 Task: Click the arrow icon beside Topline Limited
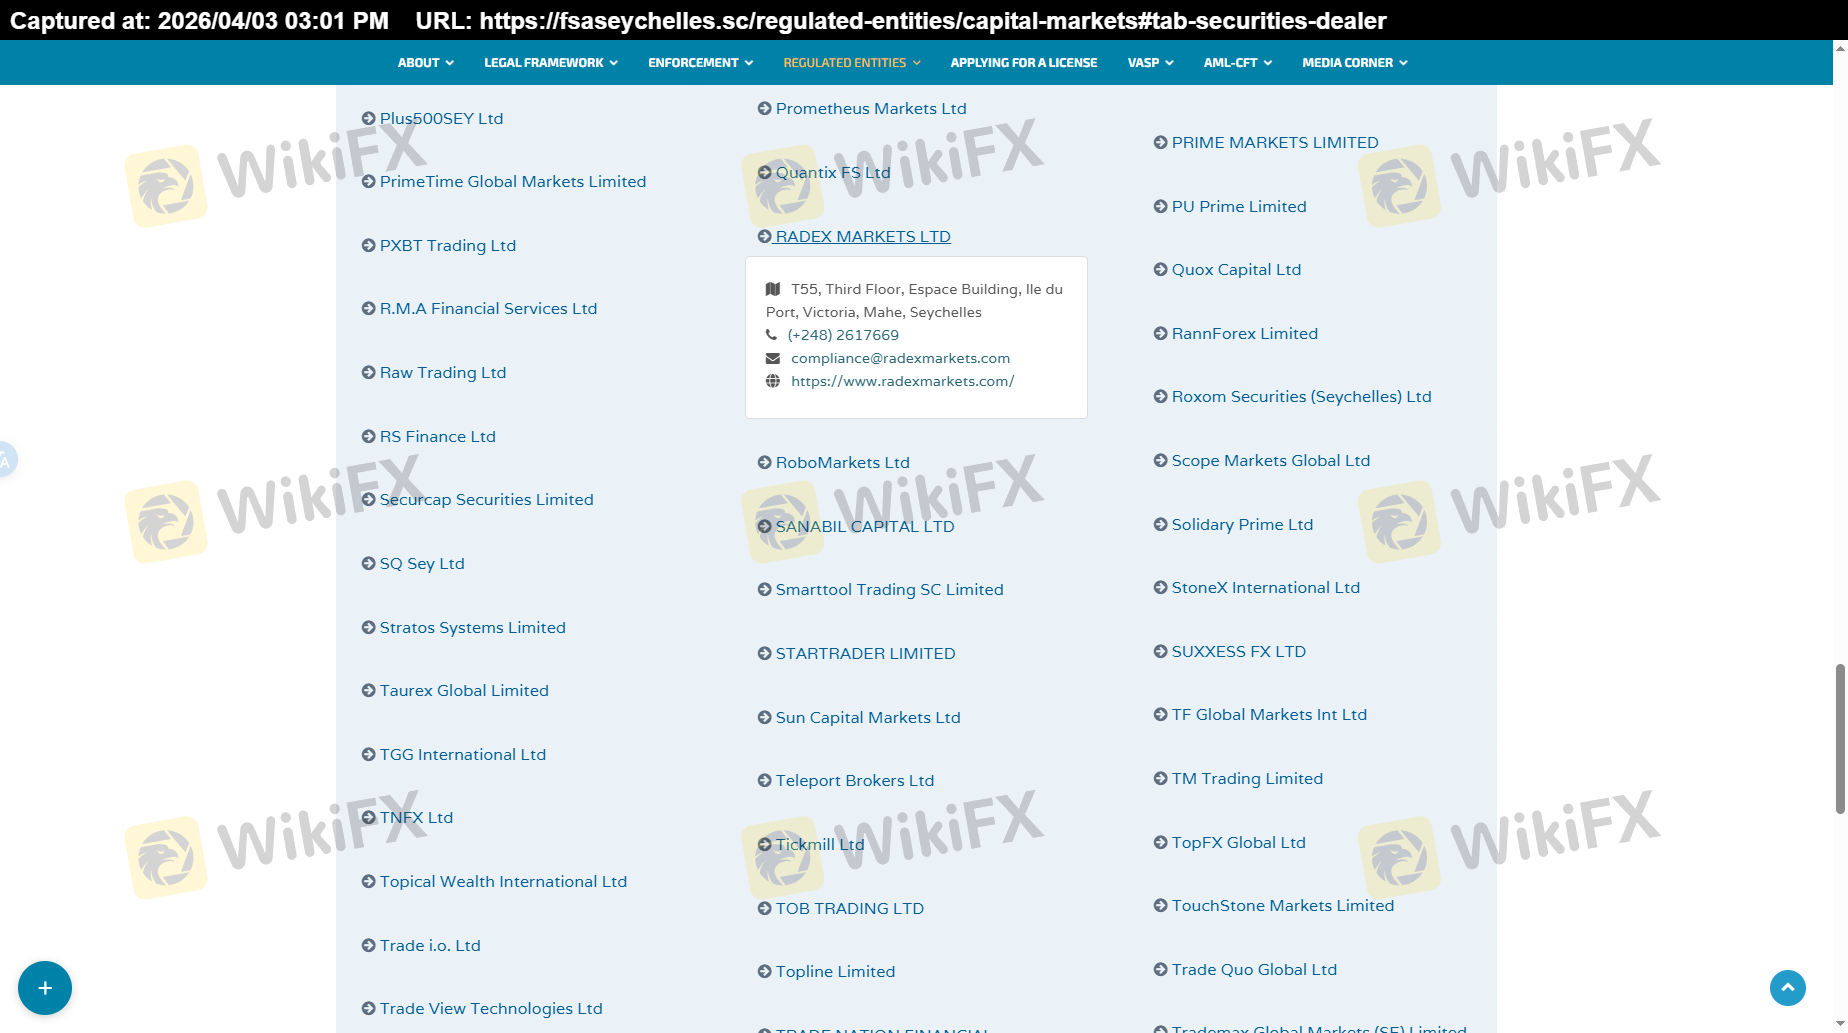pyautogui.click(x=764, y=971)
